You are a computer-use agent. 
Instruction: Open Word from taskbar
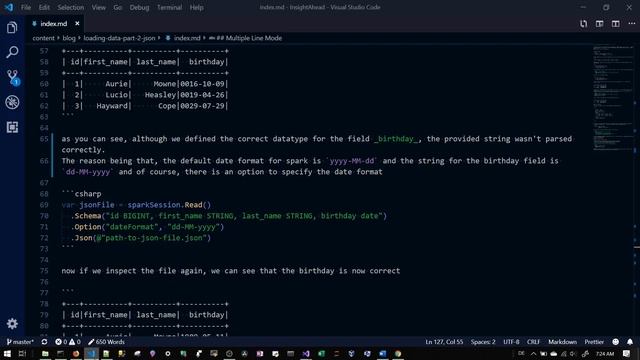[382, 353]
